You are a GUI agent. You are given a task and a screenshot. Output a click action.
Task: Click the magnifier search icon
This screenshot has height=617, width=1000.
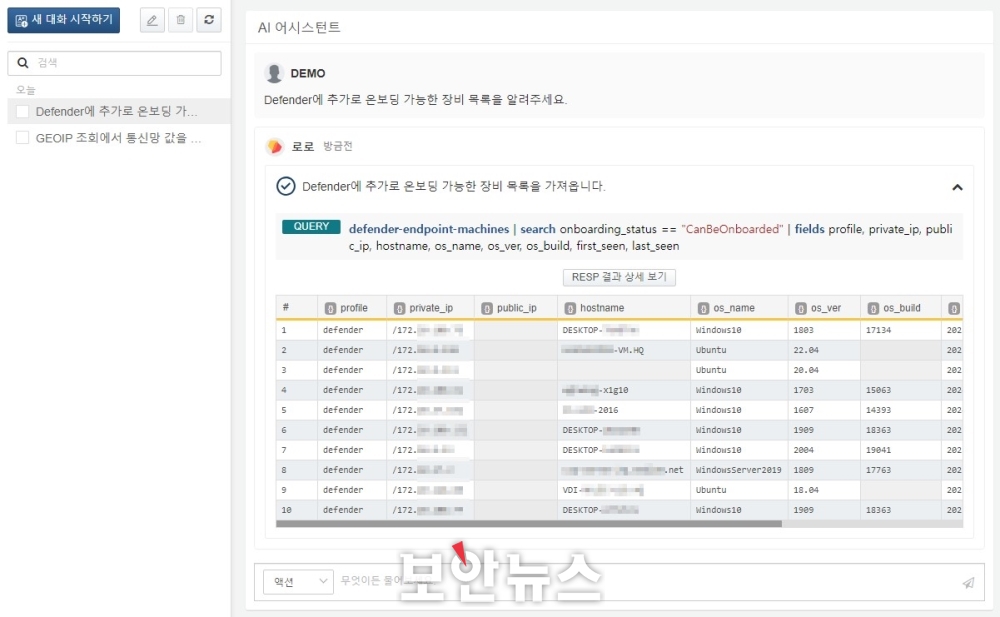pyautogui.click(x=22, y=63)
